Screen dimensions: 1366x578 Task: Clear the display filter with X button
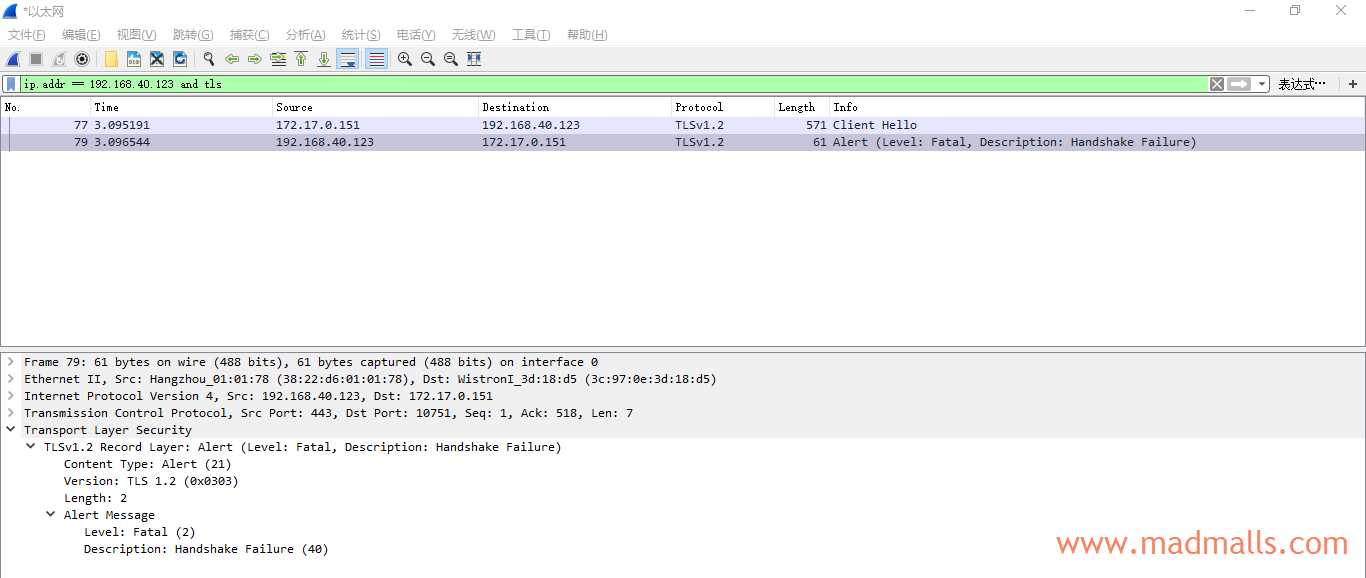(x=1217, y=84)
